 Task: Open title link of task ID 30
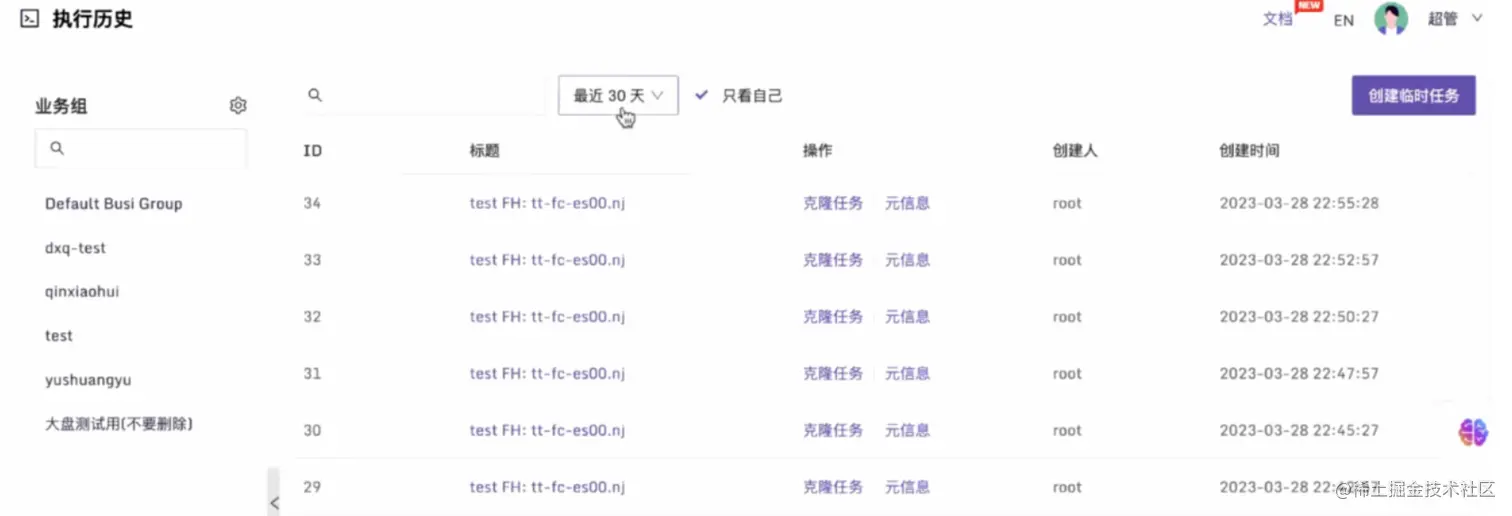547,431
